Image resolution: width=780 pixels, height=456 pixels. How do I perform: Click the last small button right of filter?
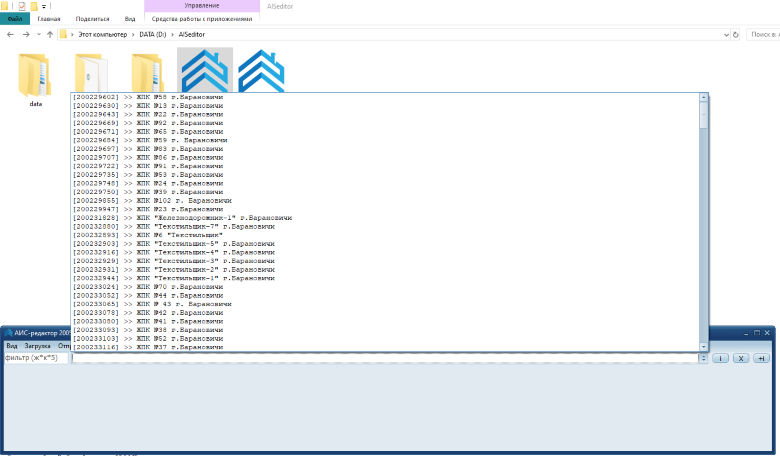pyautogui.click(x=761, y=358)
